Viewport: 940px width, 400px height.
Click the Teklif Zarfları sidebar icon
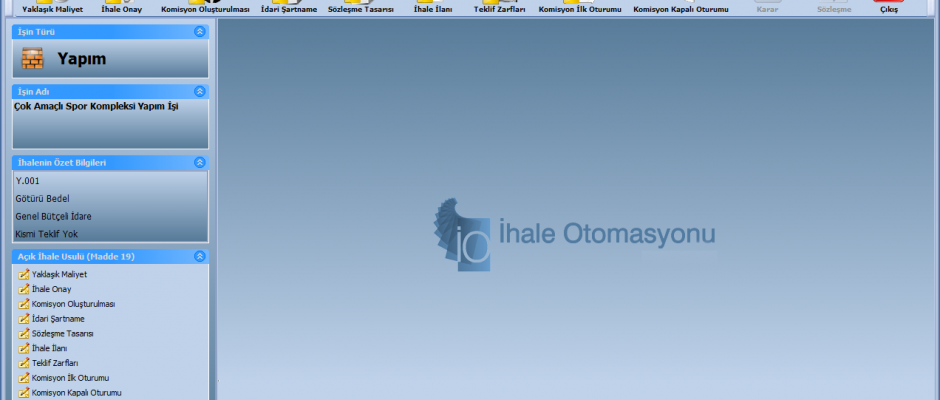pos(24,363)
